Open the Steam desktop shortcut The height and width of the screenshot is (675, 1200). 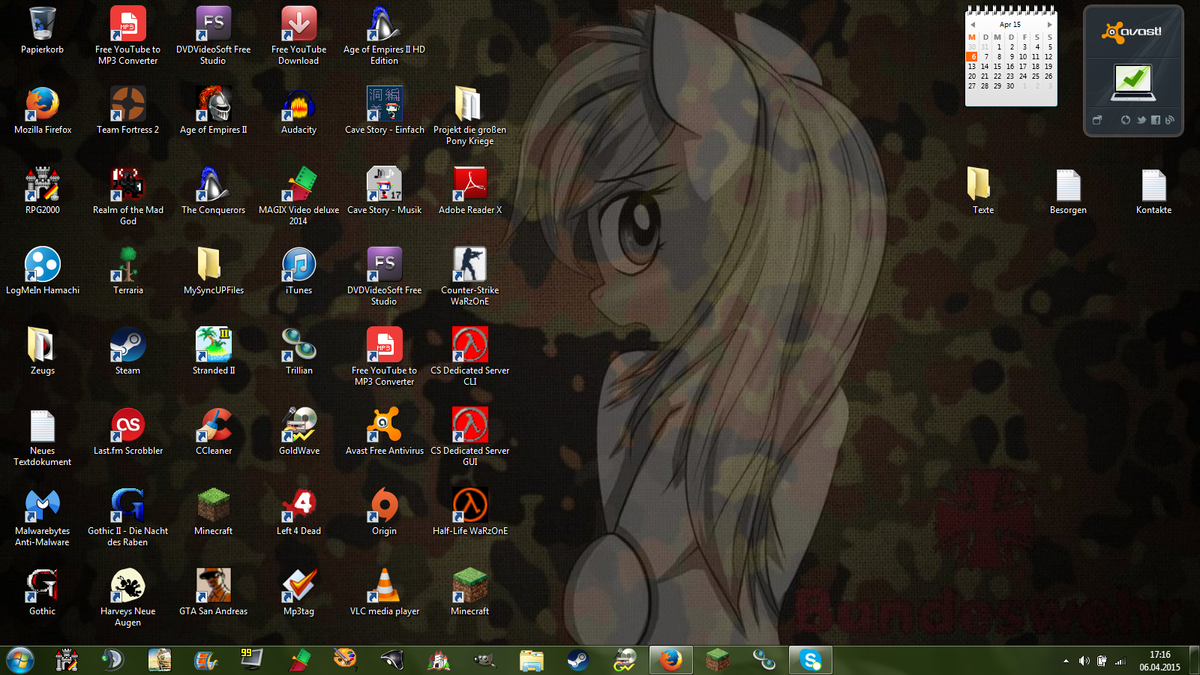coord(128,351)
